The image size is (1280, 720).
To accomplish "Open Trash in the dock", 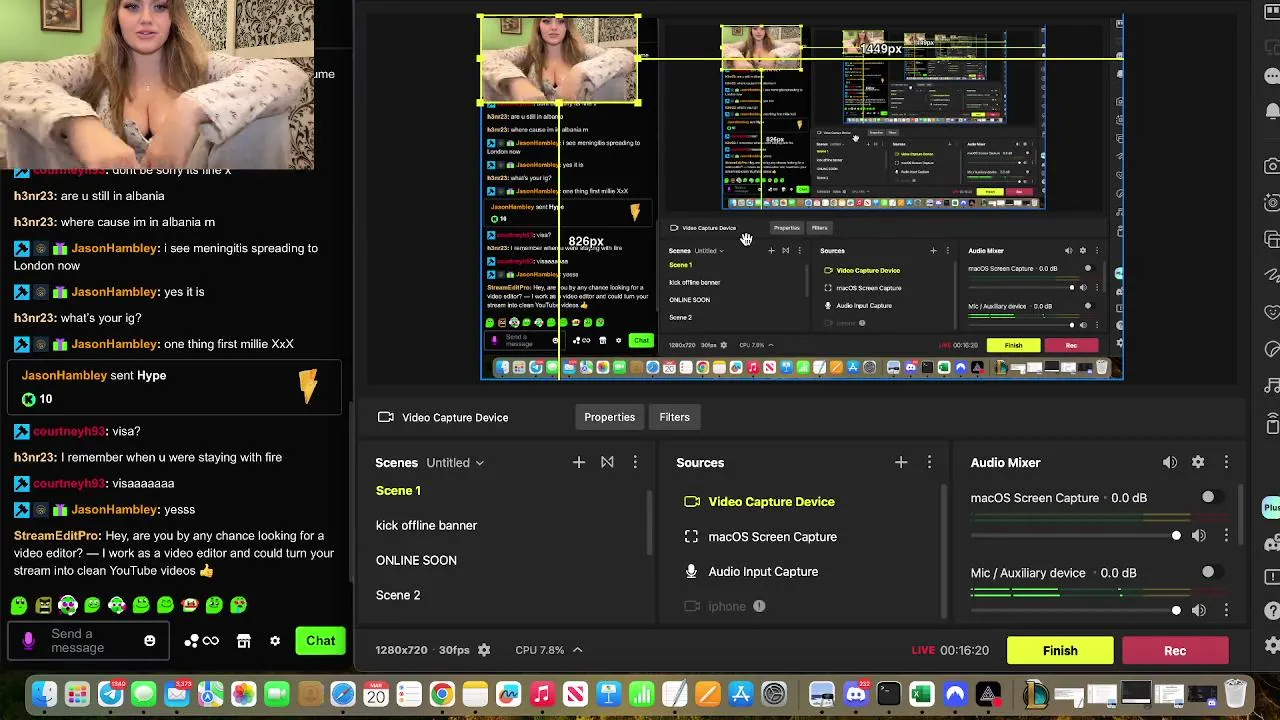I will [1236, 694].
